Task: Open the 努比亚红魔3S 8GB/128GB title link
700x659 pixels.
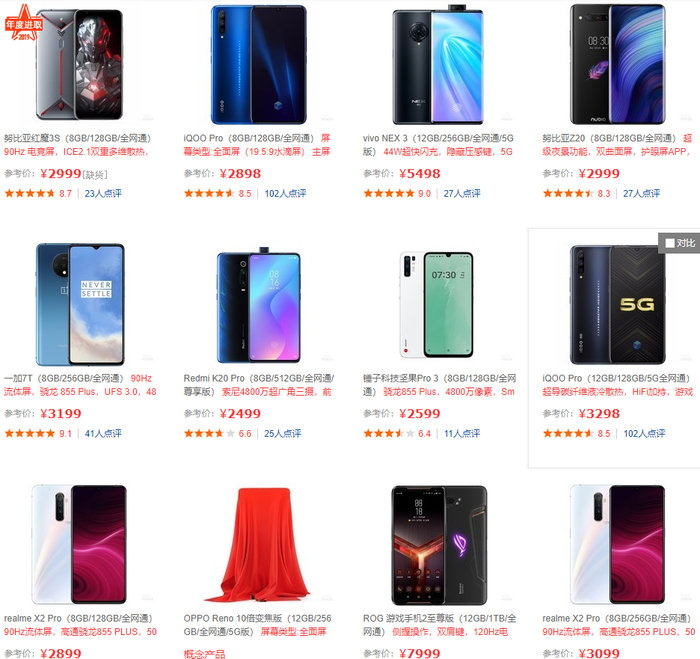Action: [x=78, y=138]
